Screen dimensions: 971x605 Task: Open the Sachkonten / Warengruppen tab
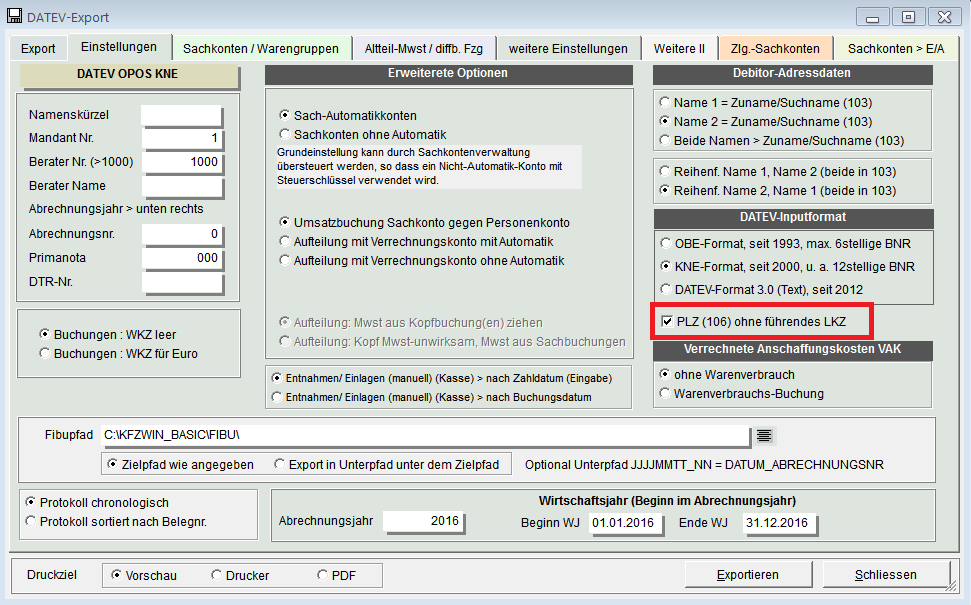point(261,48)
